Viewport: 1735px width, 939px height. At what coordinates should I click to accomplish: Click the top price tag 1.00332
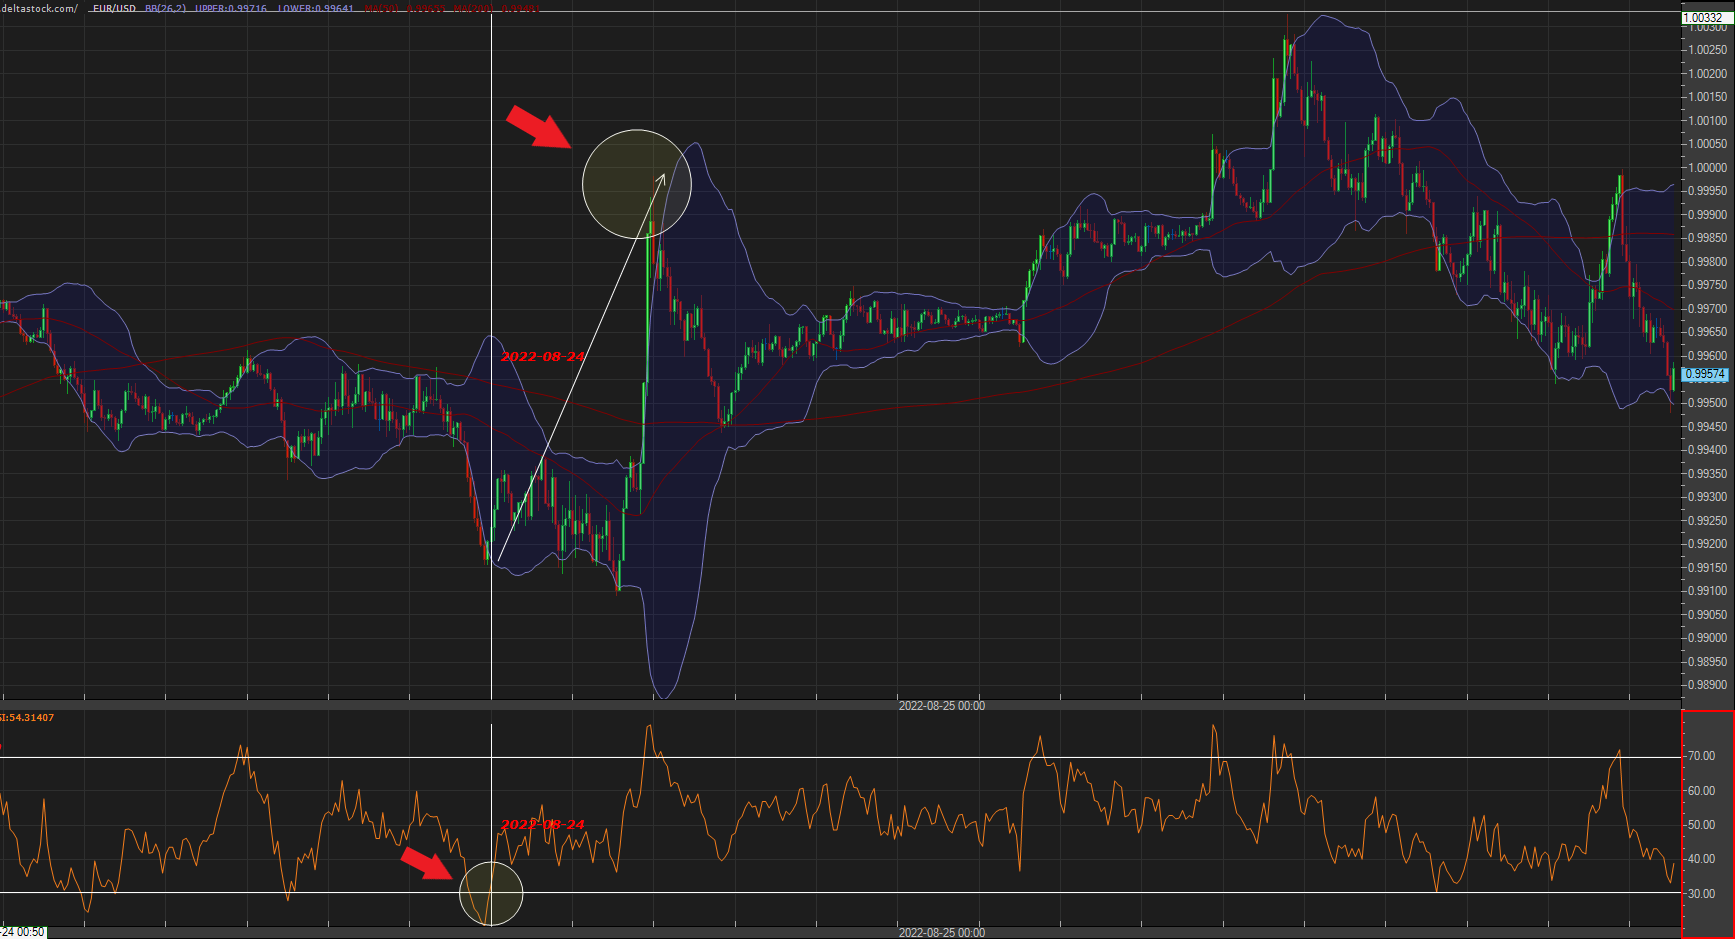(x=1703, y=17)
